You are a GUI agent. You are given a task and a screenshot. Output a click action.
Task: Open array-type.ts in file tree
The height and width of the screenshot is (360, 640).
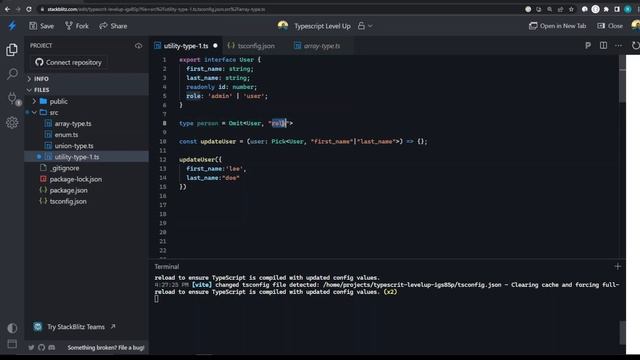point(86,123)
